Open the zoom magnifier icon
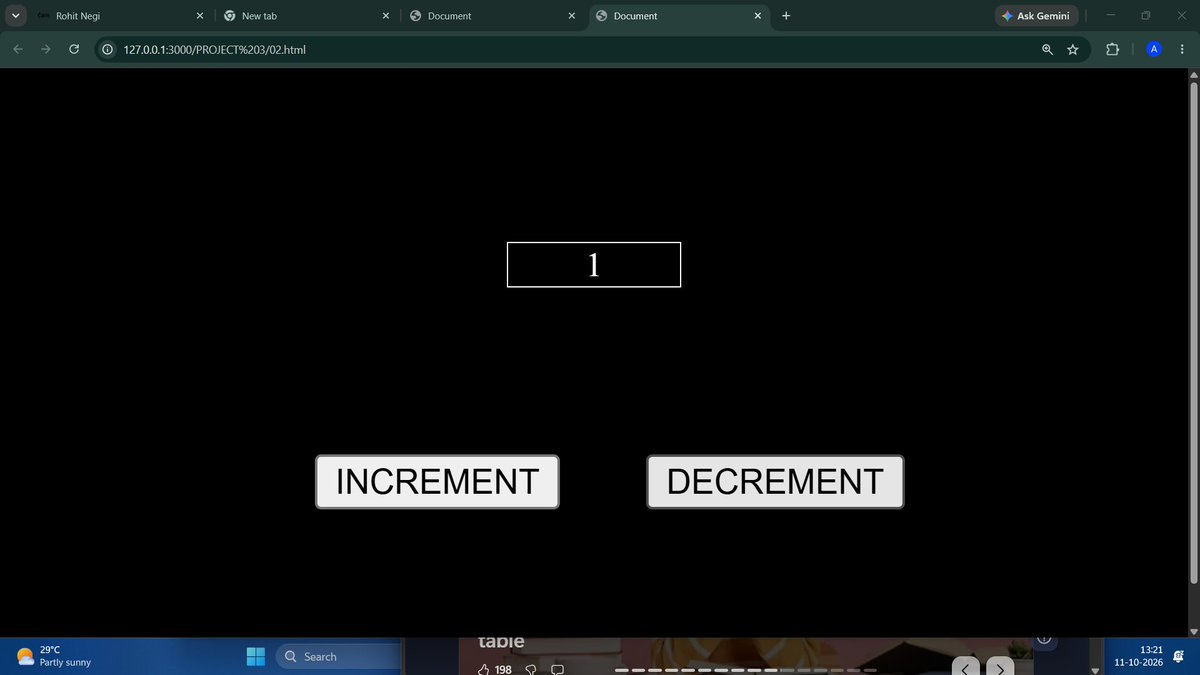The width and height of the screenshot is (1200, 675). pos(1047,49)
